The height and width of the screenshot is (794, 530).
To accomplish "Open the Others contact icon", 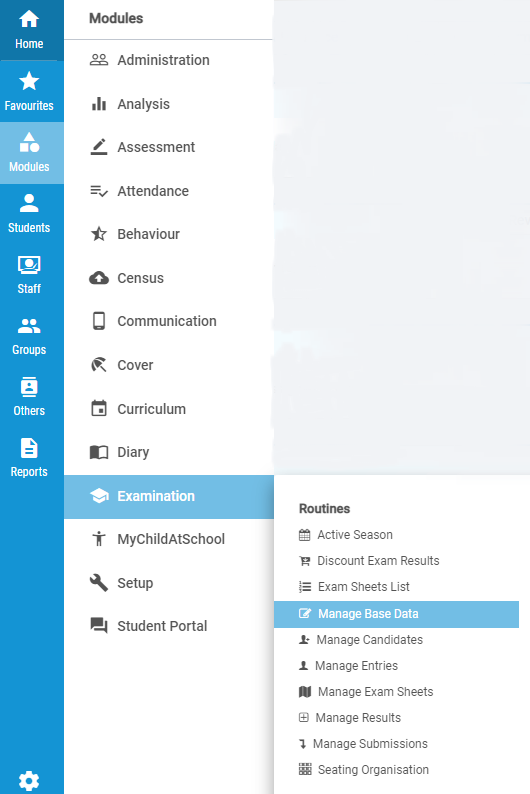I will pos(29,387).
